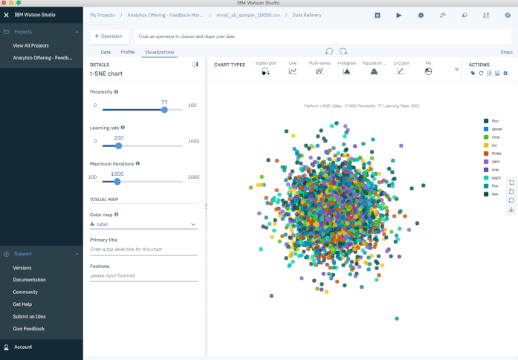Show info for Perplexity setting
518x360 pixels.
click(116, 92)
